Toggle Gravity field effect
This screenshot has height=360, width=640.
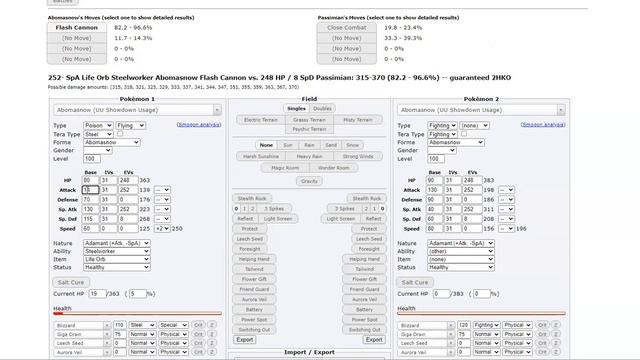click(309, 181)
